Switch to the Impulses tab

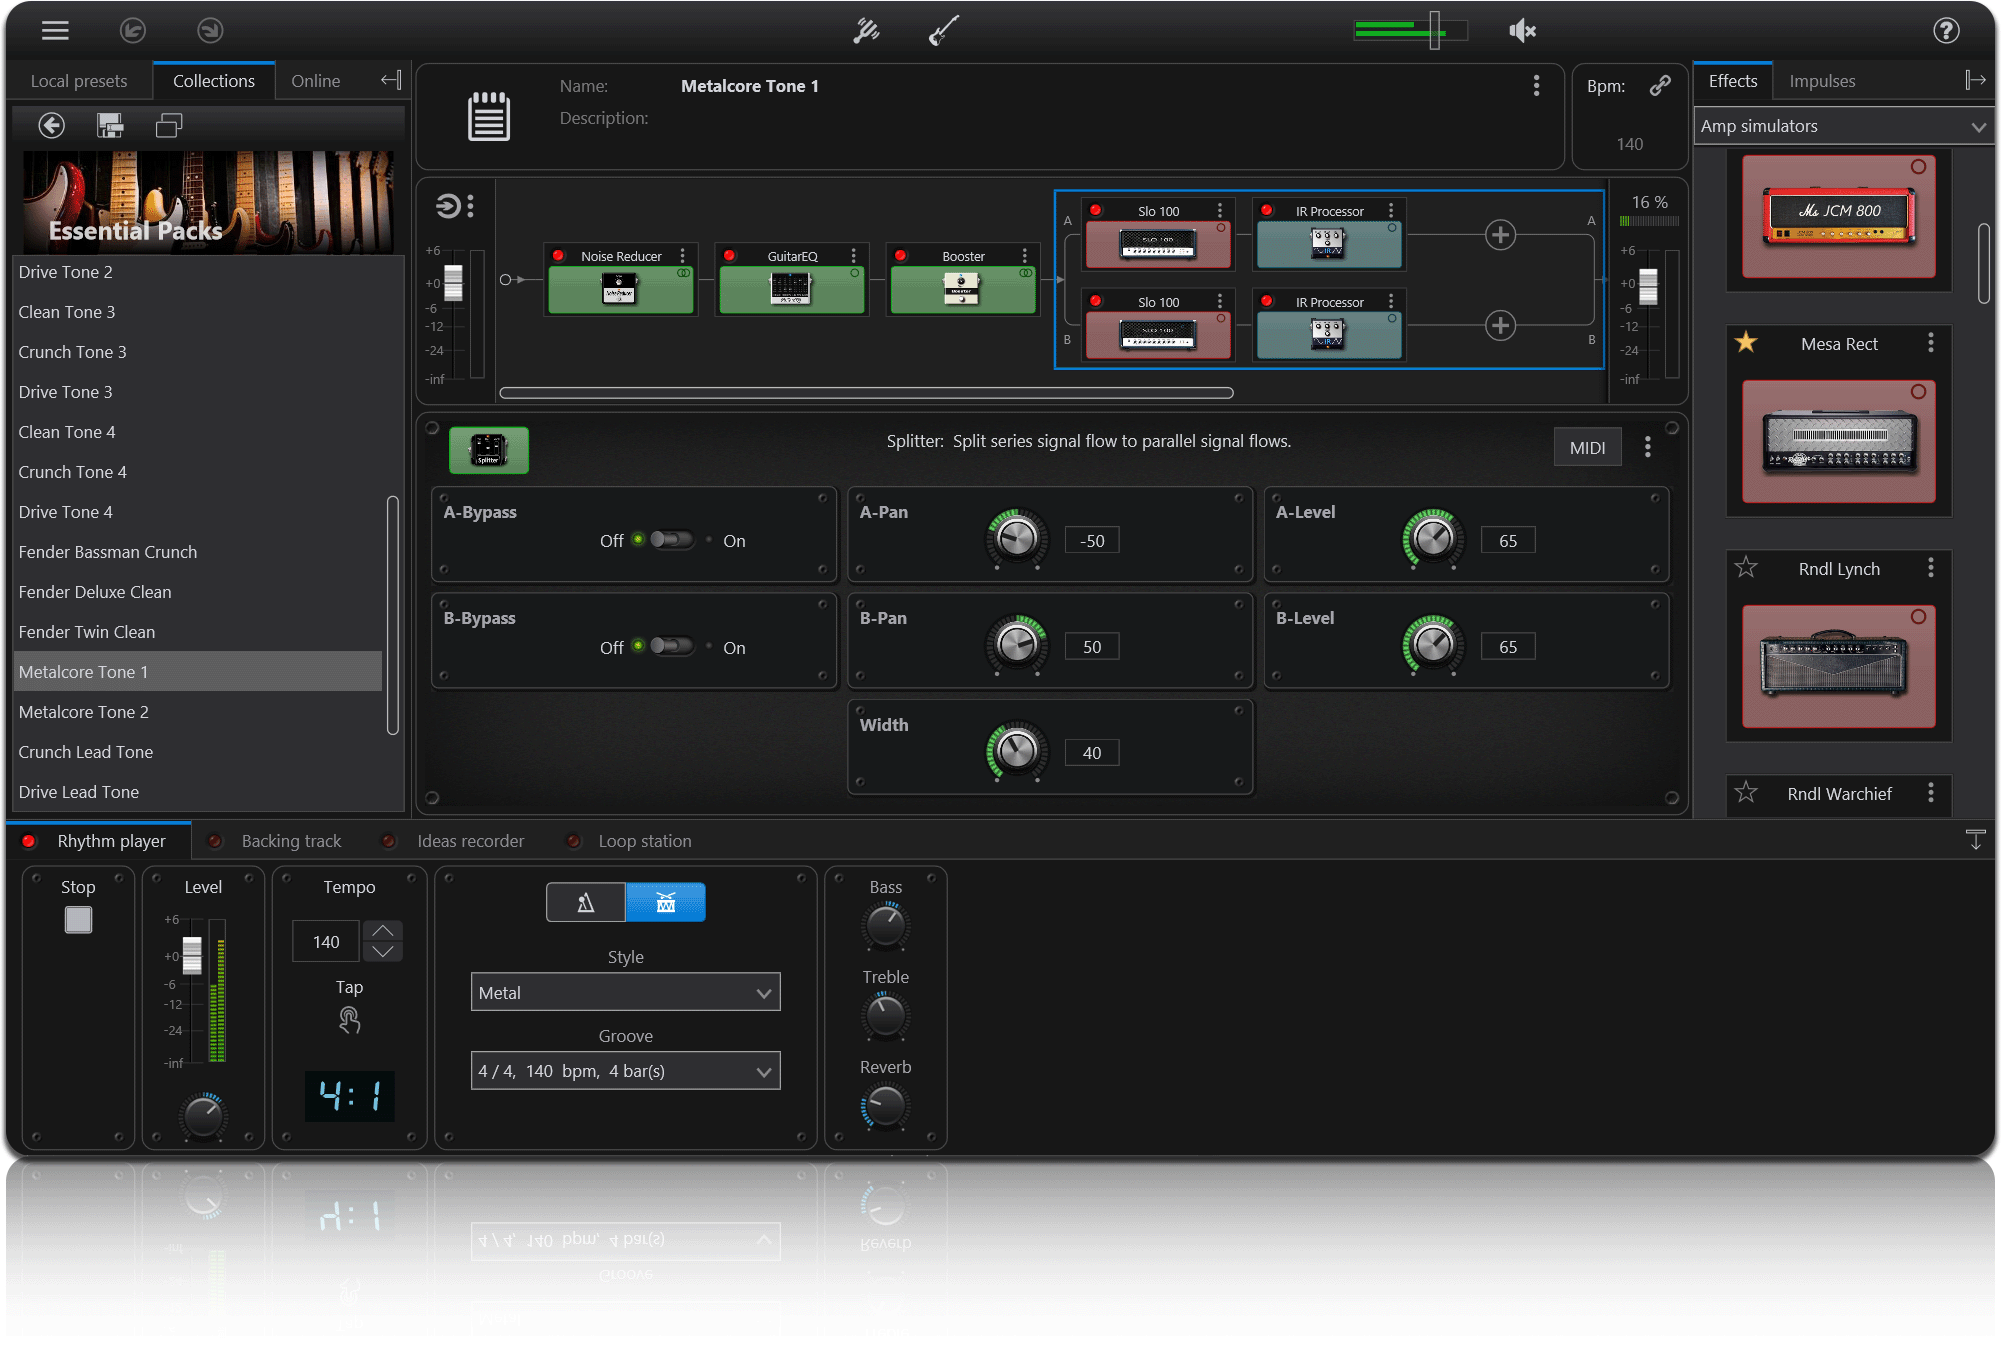(x=1821, y=81)
